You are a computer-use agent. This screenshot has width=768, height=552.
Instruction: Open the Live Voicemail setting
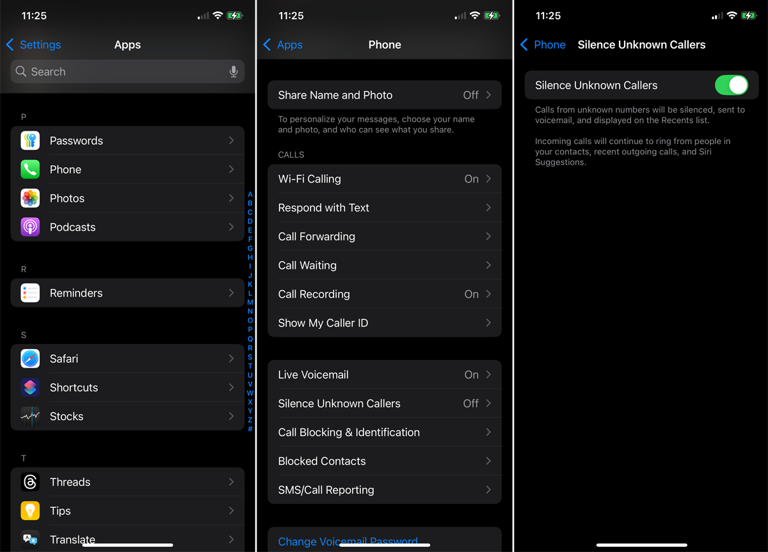tap(384, 375)
